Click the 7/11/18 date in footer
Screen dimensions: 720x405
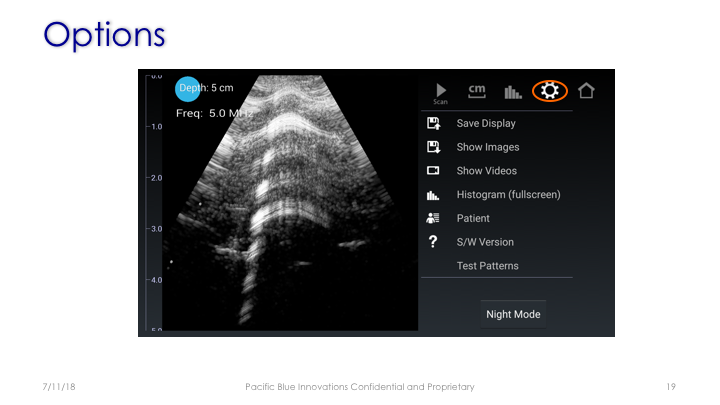59,387
